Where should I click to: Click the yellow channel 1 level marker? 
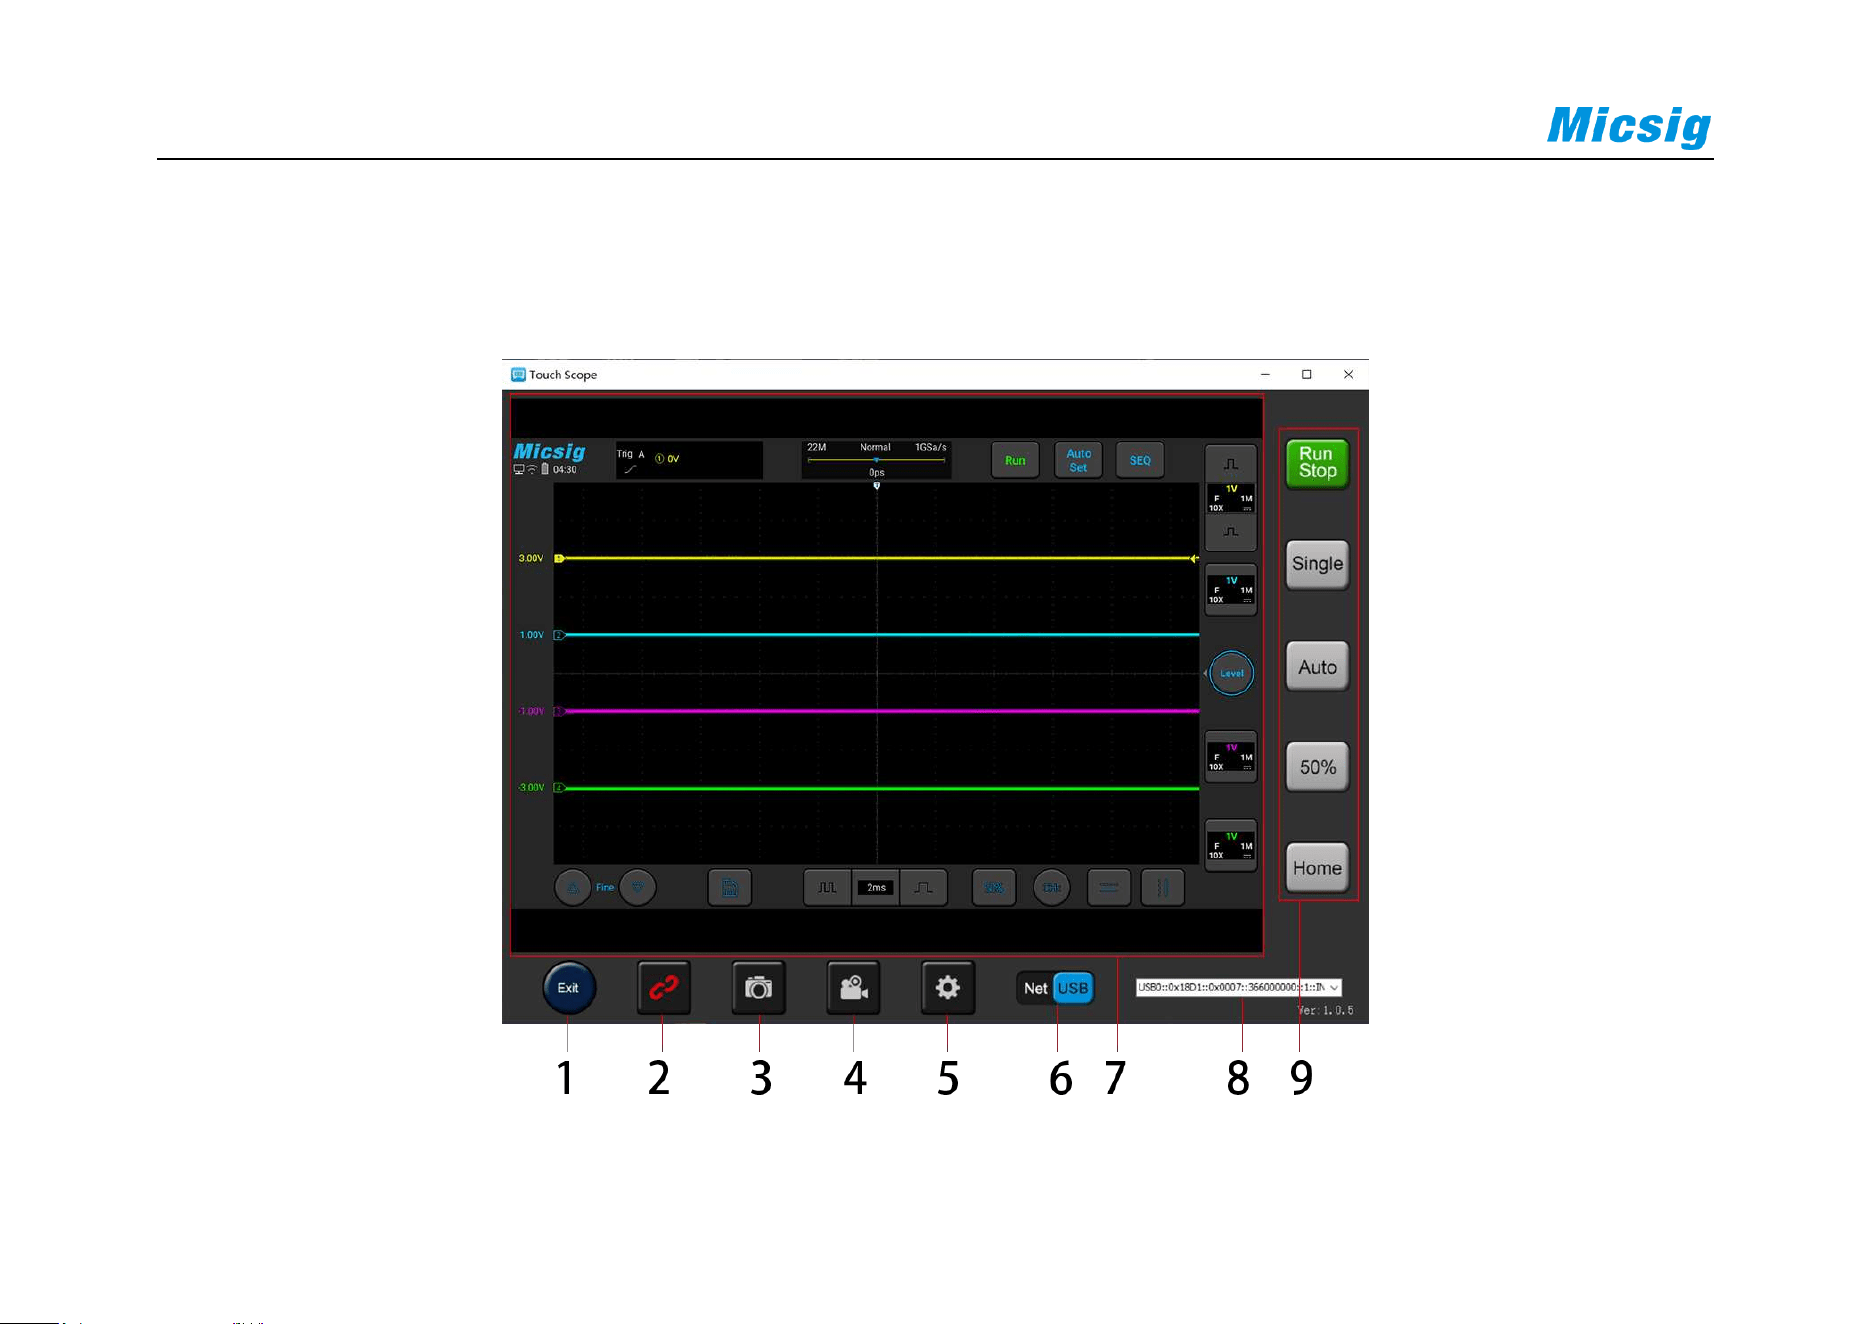click(559, 558)
